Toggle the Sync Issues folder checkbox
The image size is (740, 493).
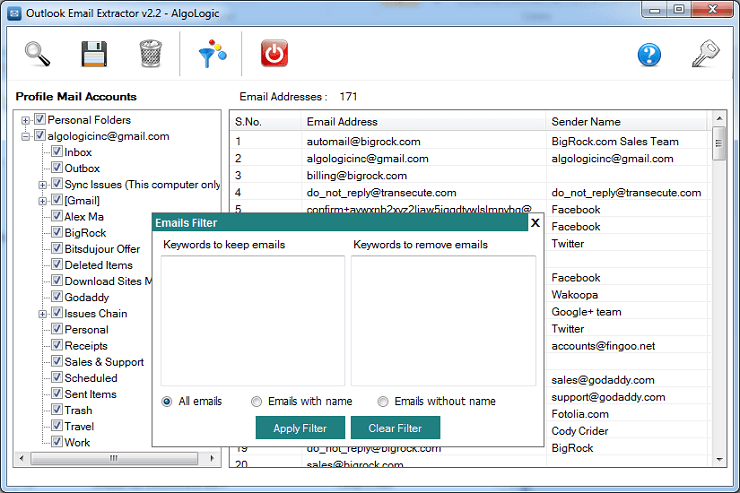(x=57, y=184)
